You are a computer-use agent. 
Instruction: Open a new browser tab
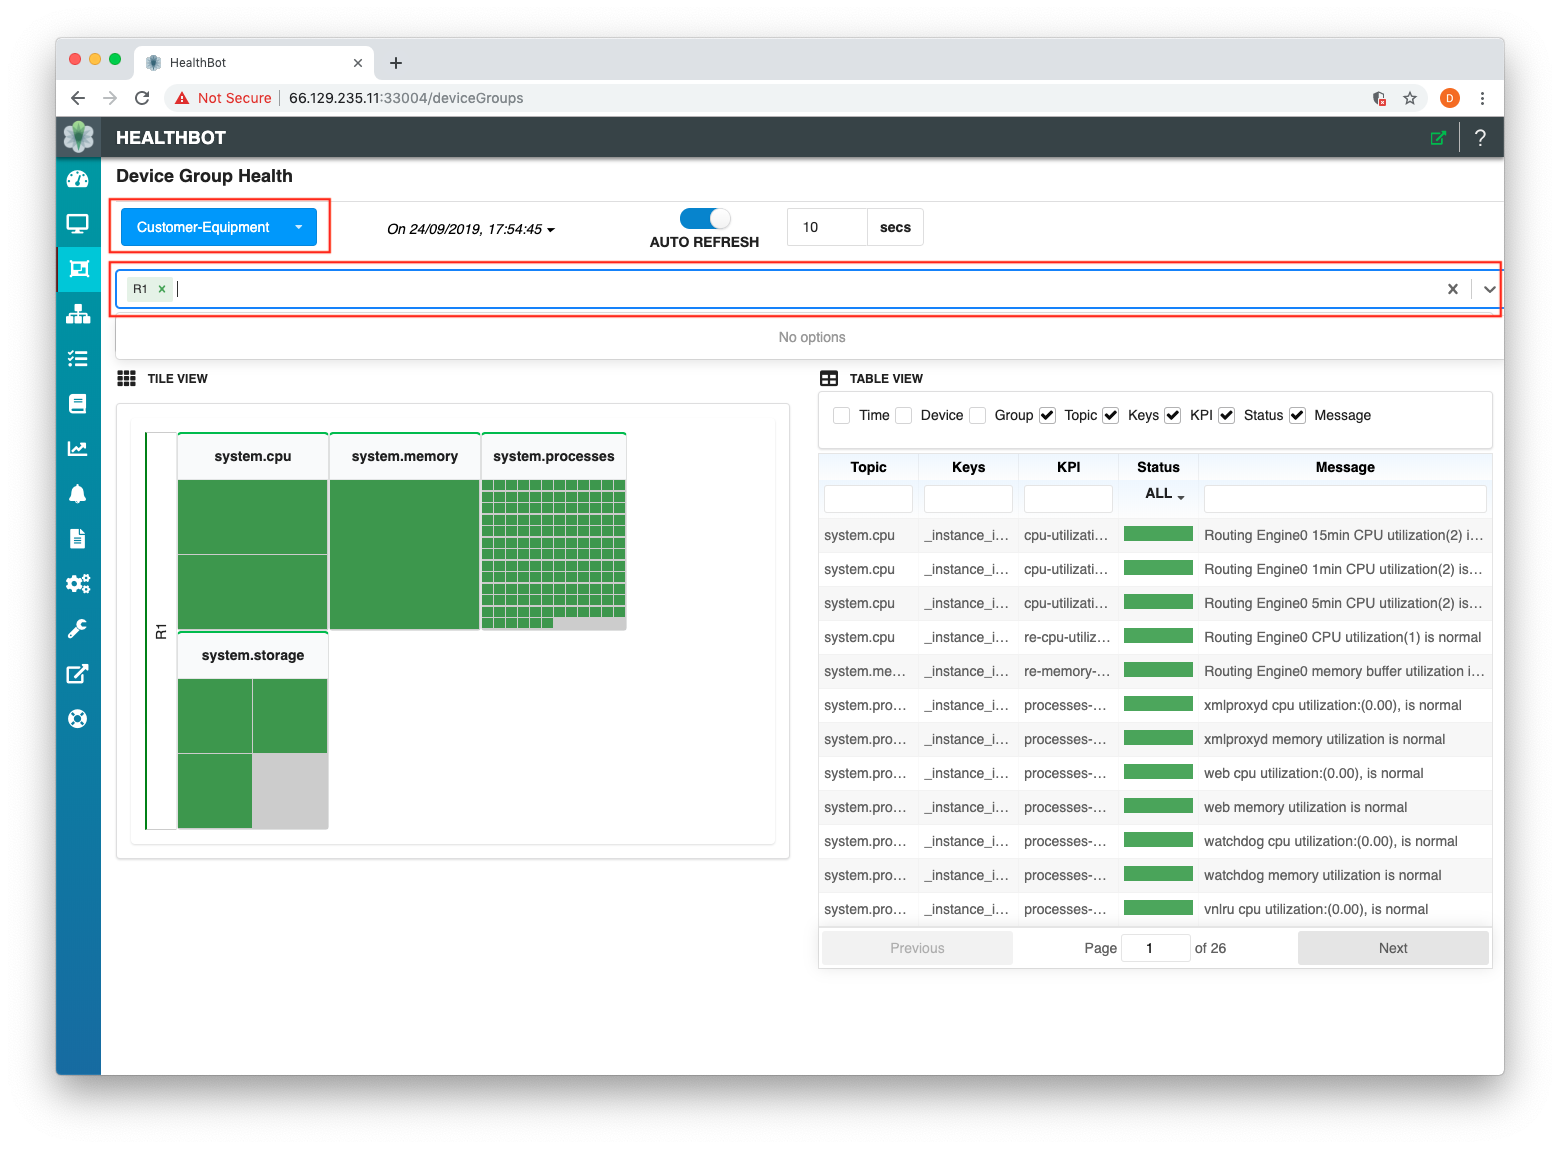pyautogui.click(x=396, y=63)
